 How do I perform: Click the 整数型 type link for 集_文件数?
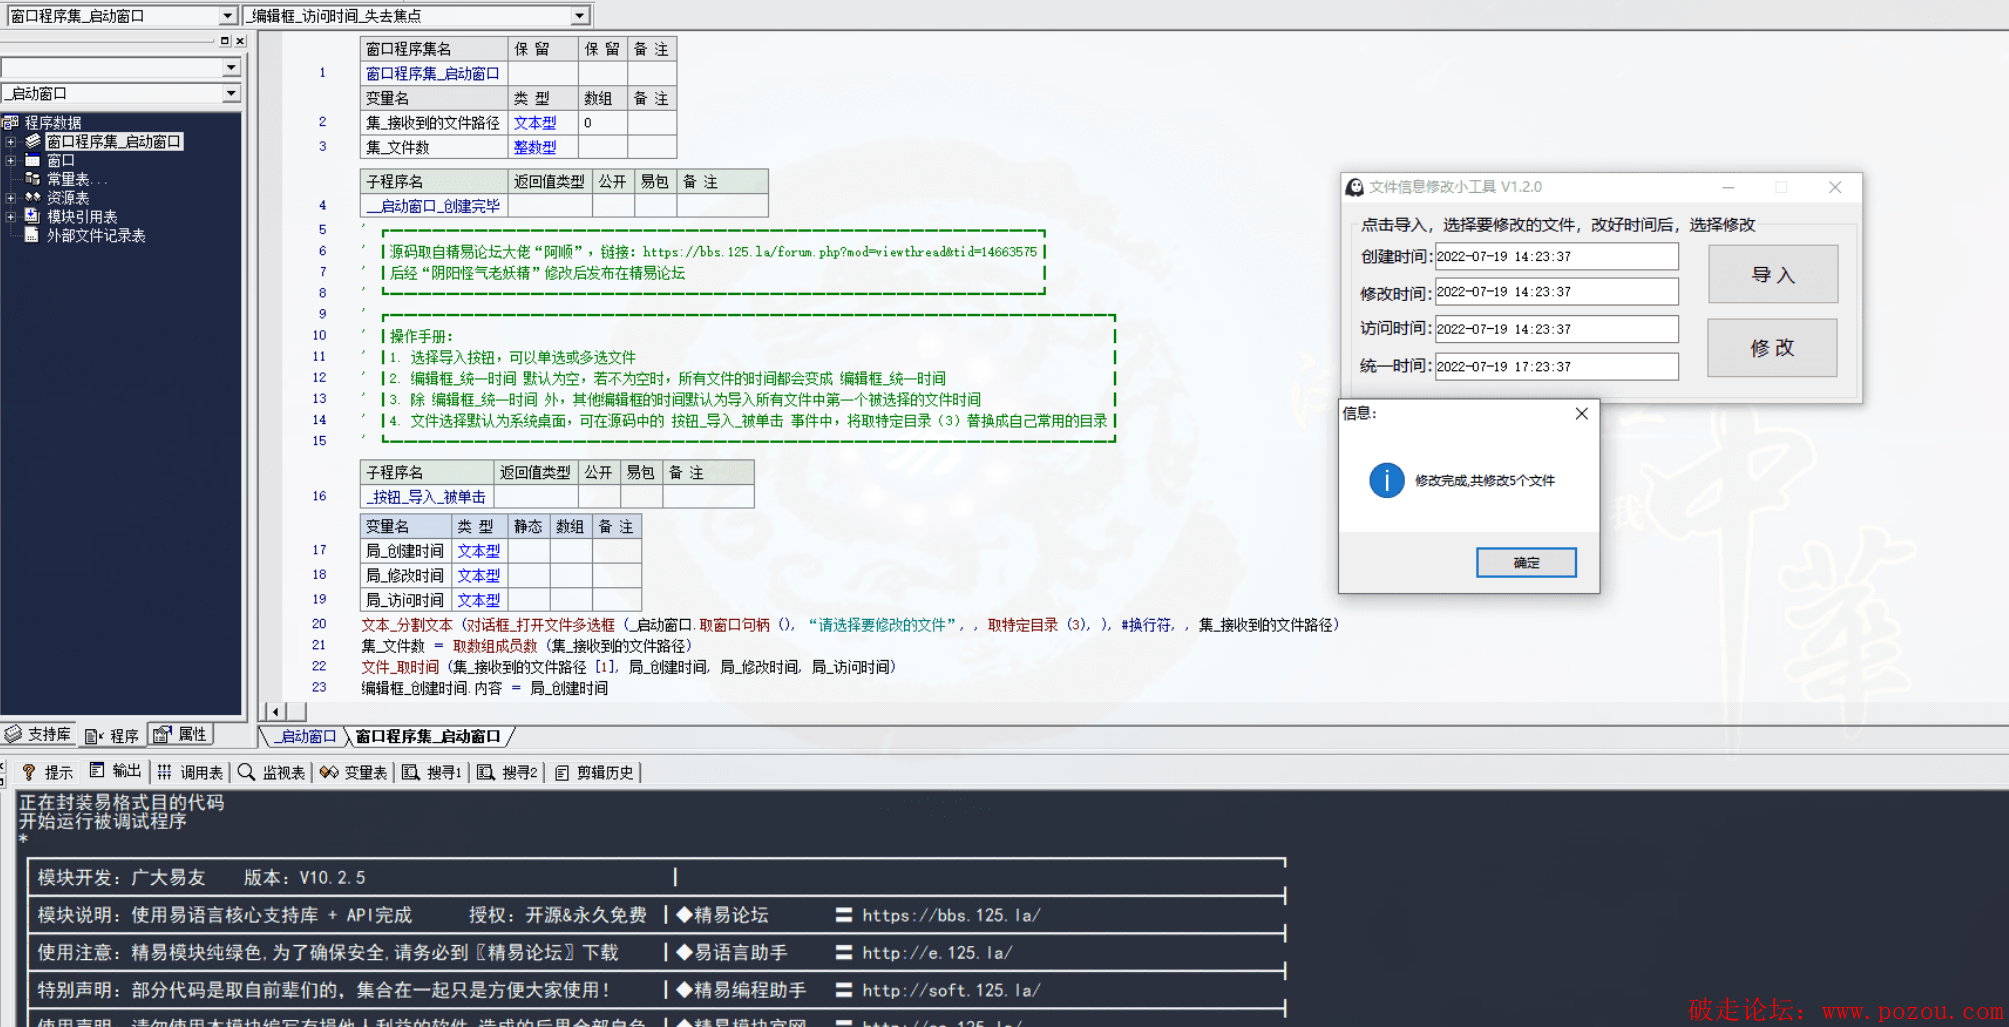[x=535, y=147]
